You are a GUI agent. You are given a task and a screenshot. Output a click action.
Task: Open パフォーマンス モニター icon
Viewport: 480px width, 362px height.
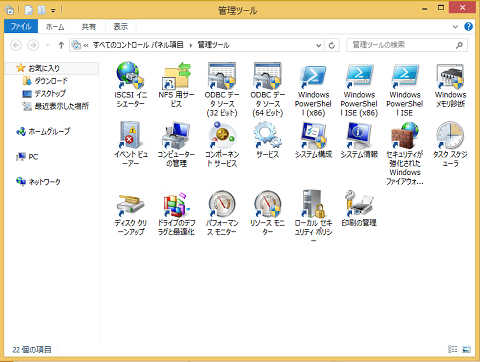pos(222,213)
